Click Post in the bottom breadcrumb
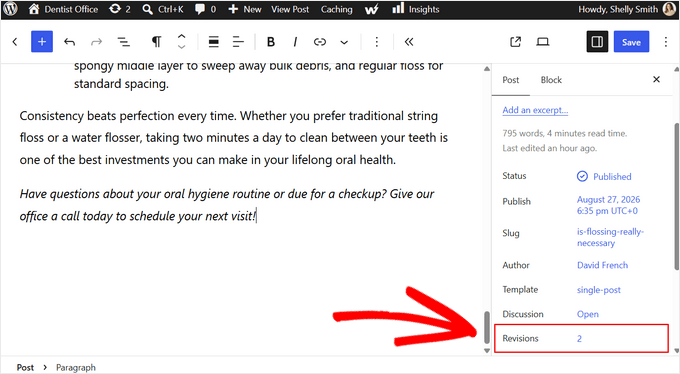 coord(25,367)
